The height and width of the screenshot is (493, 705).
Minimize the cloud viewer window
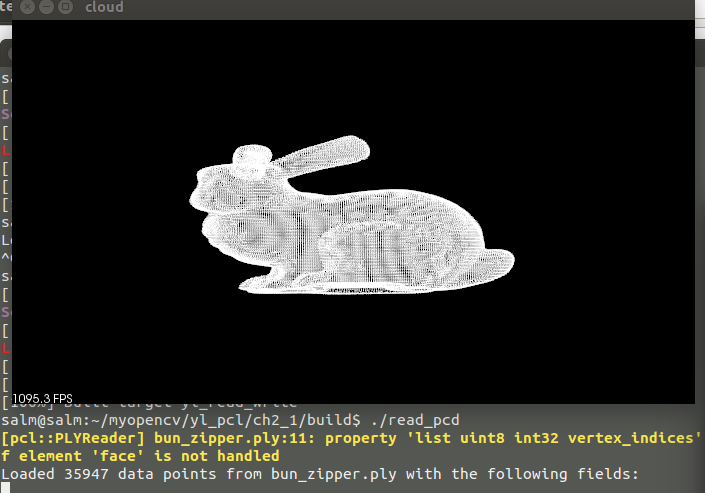coord(46,7)
